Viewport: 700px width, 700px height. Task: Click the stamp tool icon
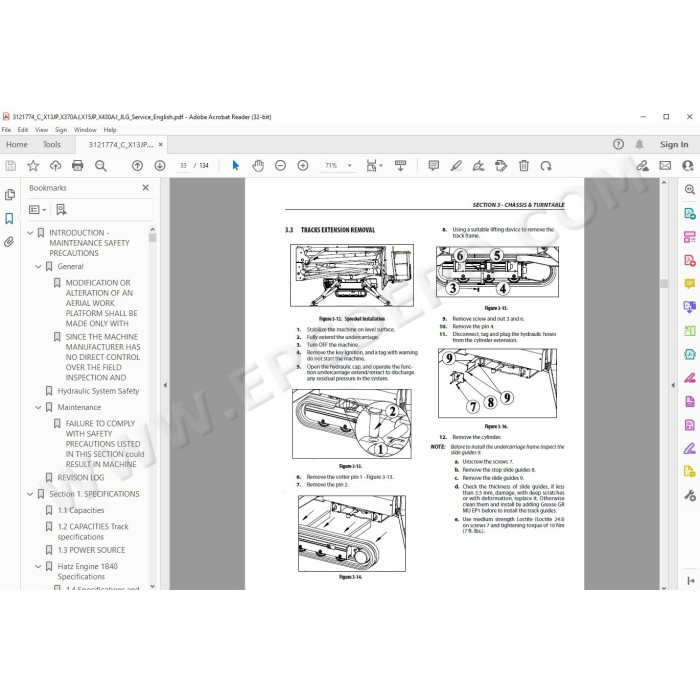click(501, 166)
